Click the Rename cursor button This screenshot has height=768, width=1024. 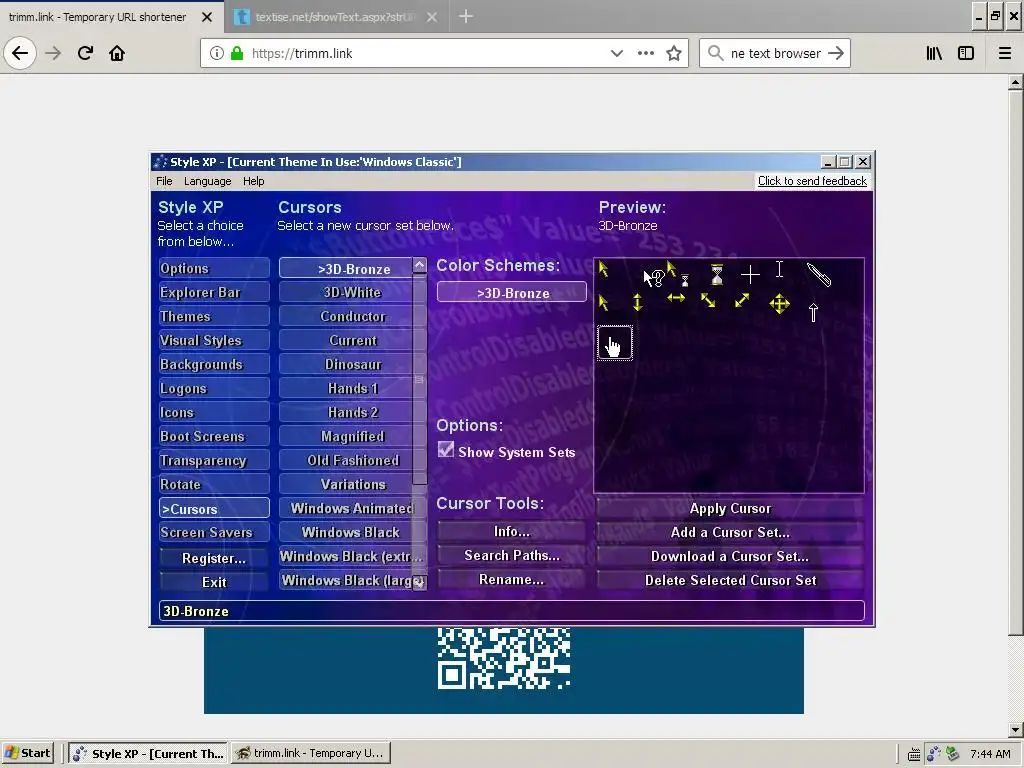click(511, 580)
